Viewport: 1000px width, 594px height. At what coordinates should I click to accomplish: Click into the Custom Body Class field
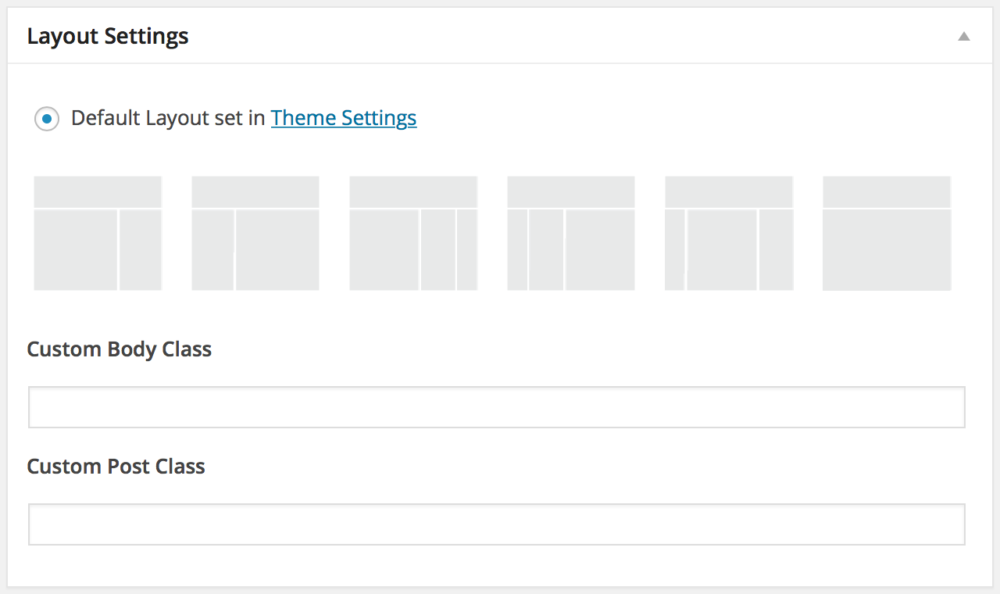496,408
